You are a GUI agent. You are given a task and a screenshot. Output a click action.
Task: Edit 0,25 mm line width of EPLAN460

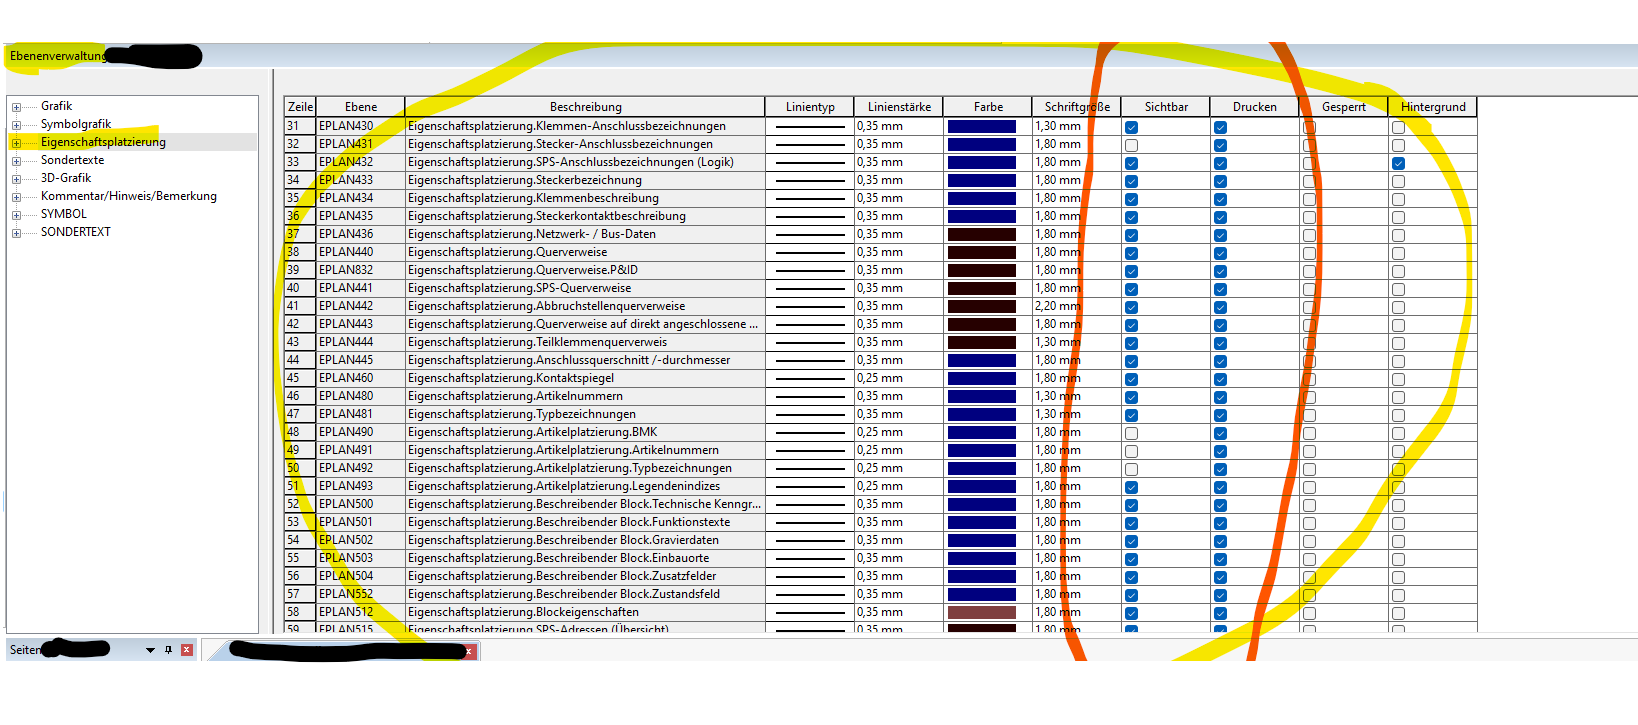(899, 378)
